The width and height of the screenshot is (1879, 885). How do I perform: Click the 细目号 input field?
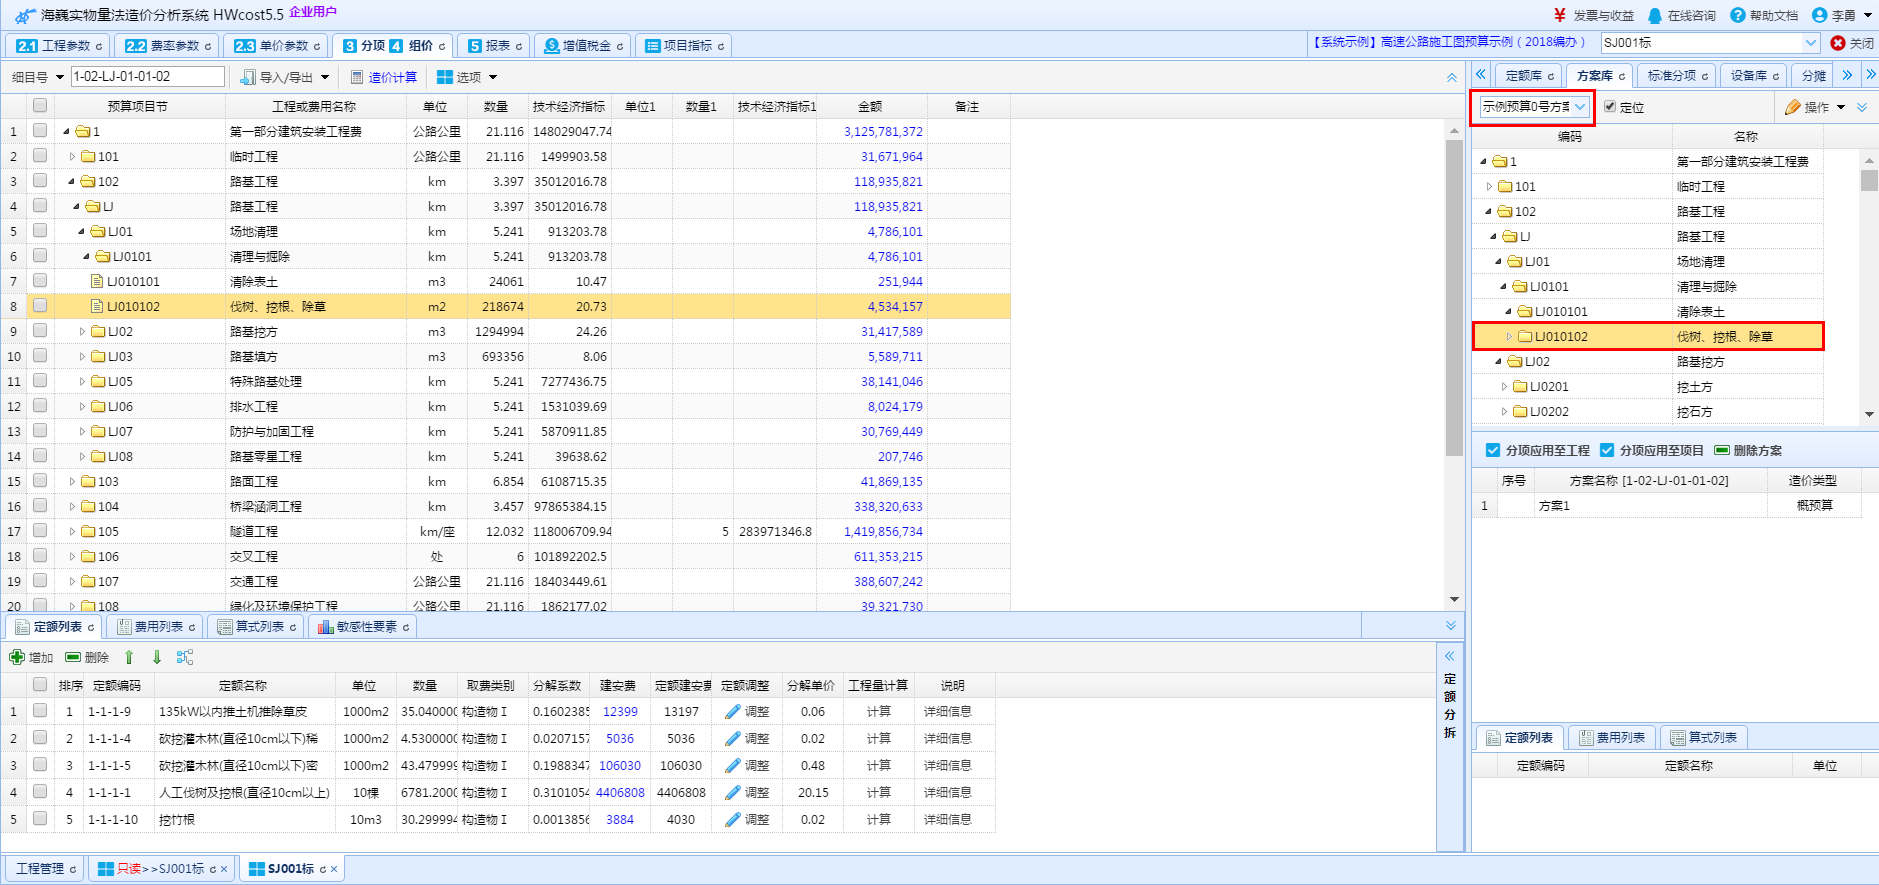[x=147, y=77]
